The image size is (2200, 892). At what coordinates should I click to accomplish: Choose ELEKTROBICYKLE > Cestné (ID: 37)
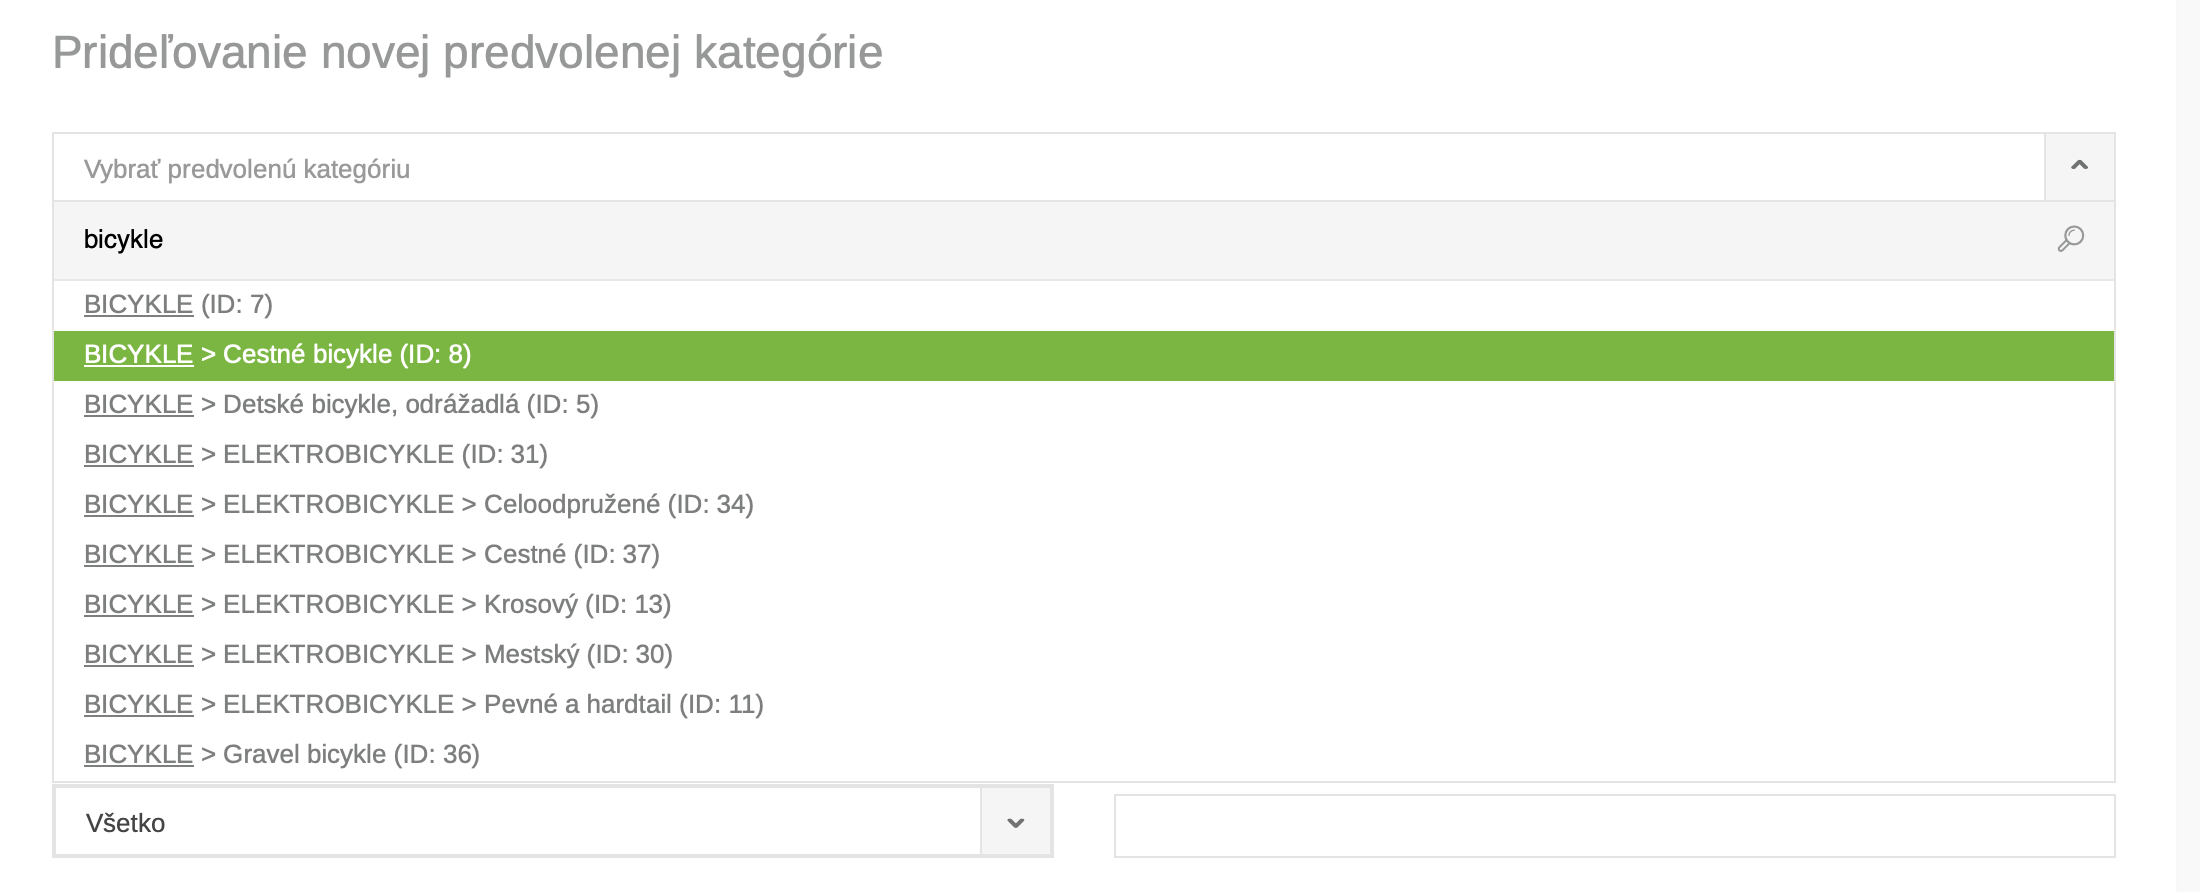click(1084, 555)
